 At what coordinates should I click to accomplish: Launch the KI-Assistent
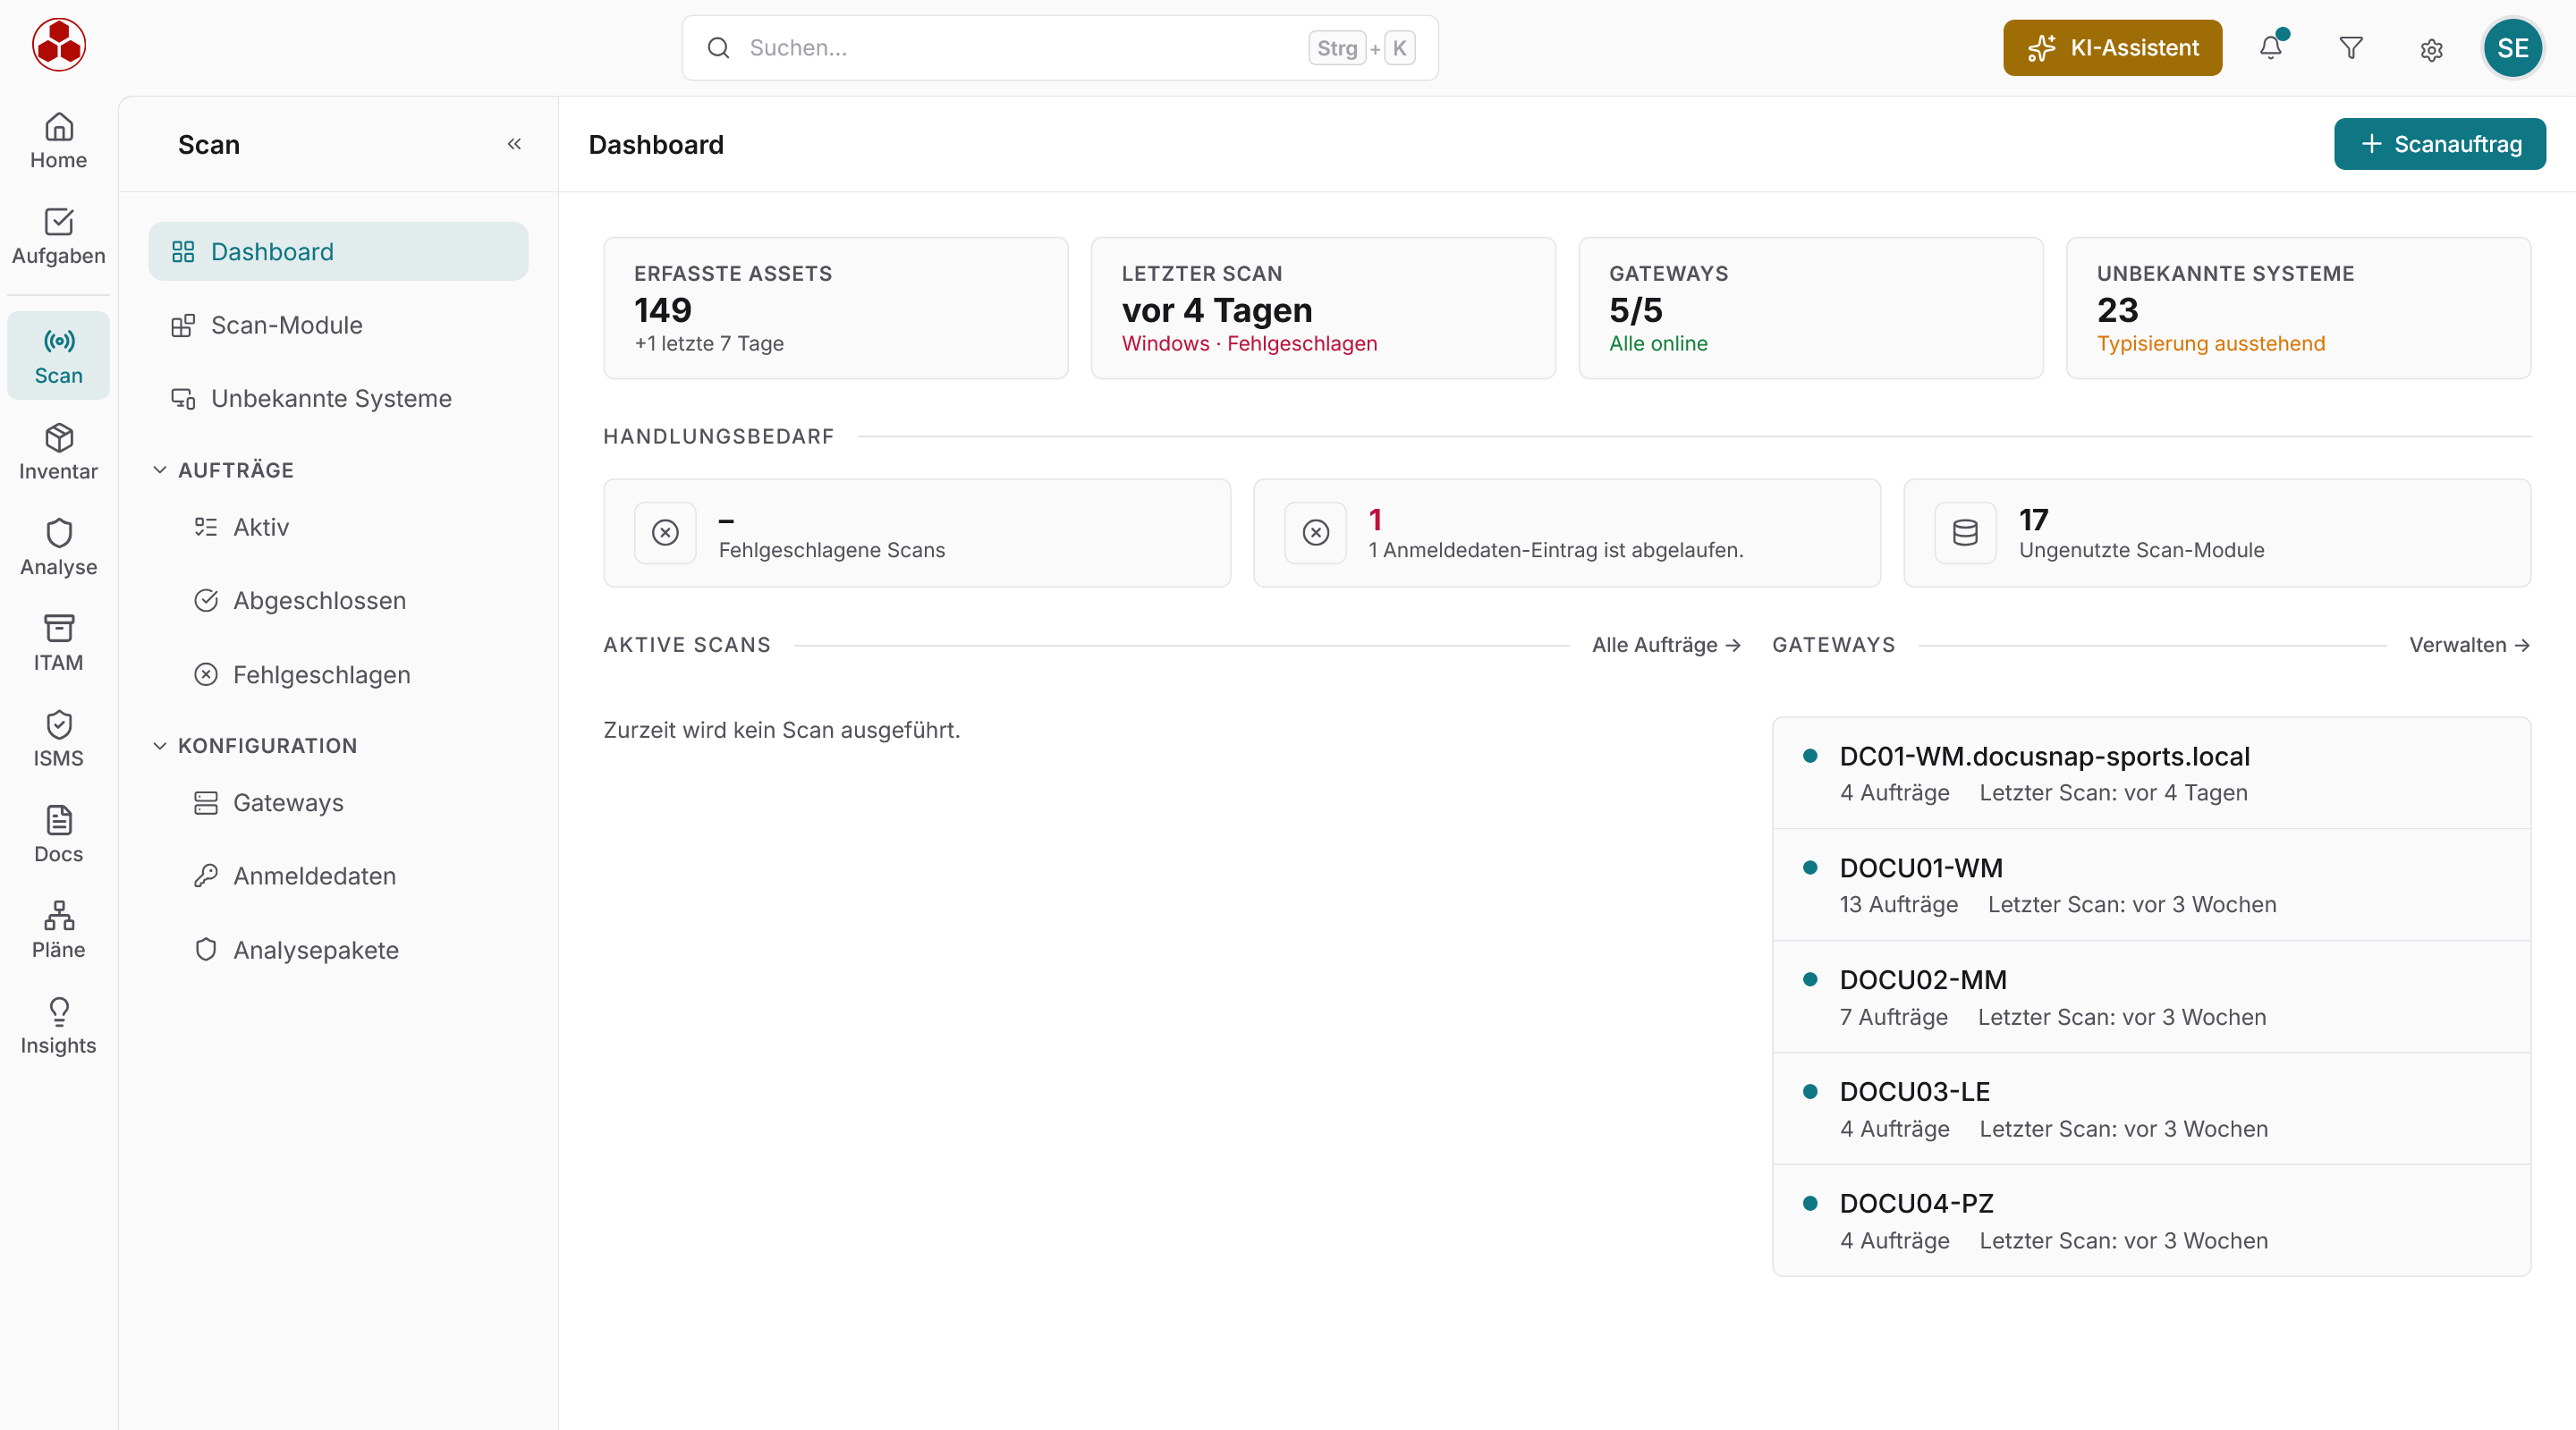tap(2112, 48)
